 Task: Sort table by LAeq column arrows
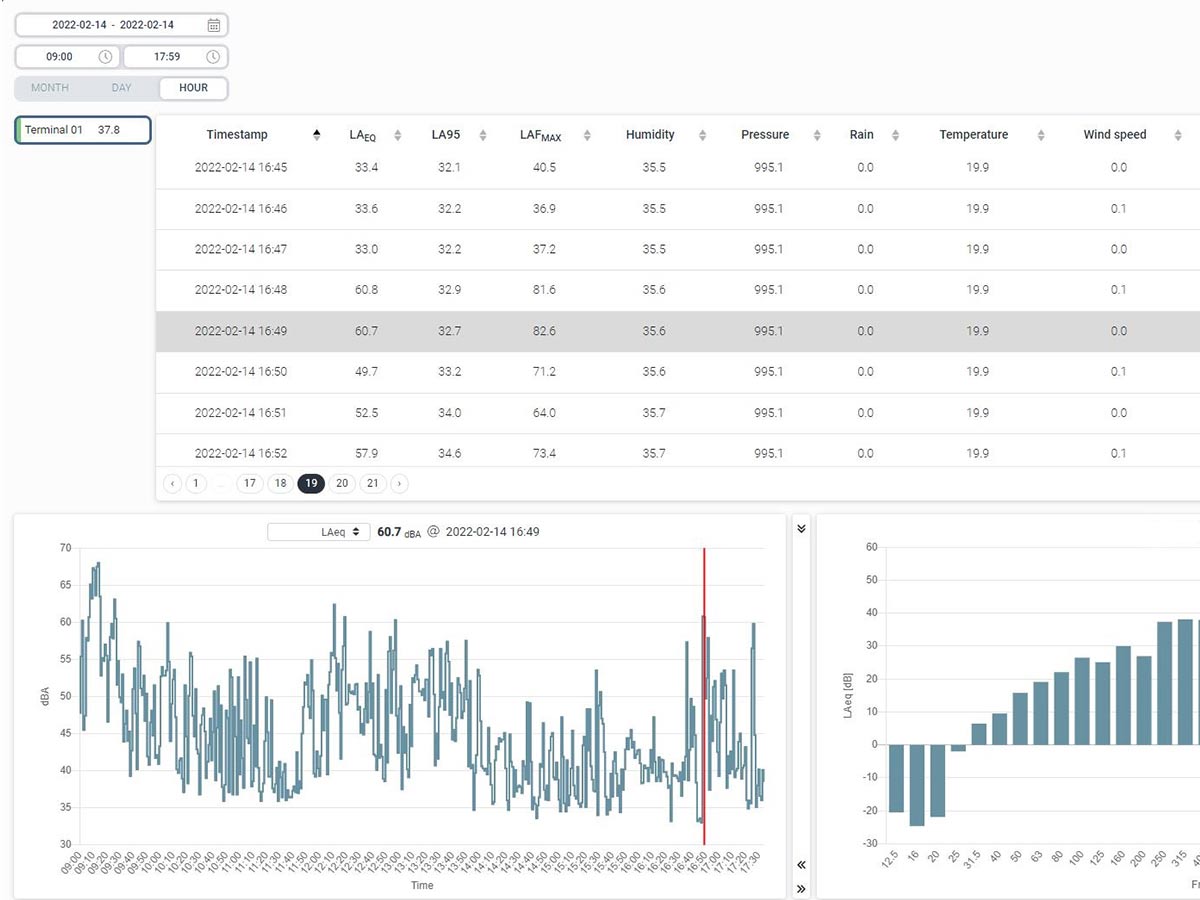[398, 135]
